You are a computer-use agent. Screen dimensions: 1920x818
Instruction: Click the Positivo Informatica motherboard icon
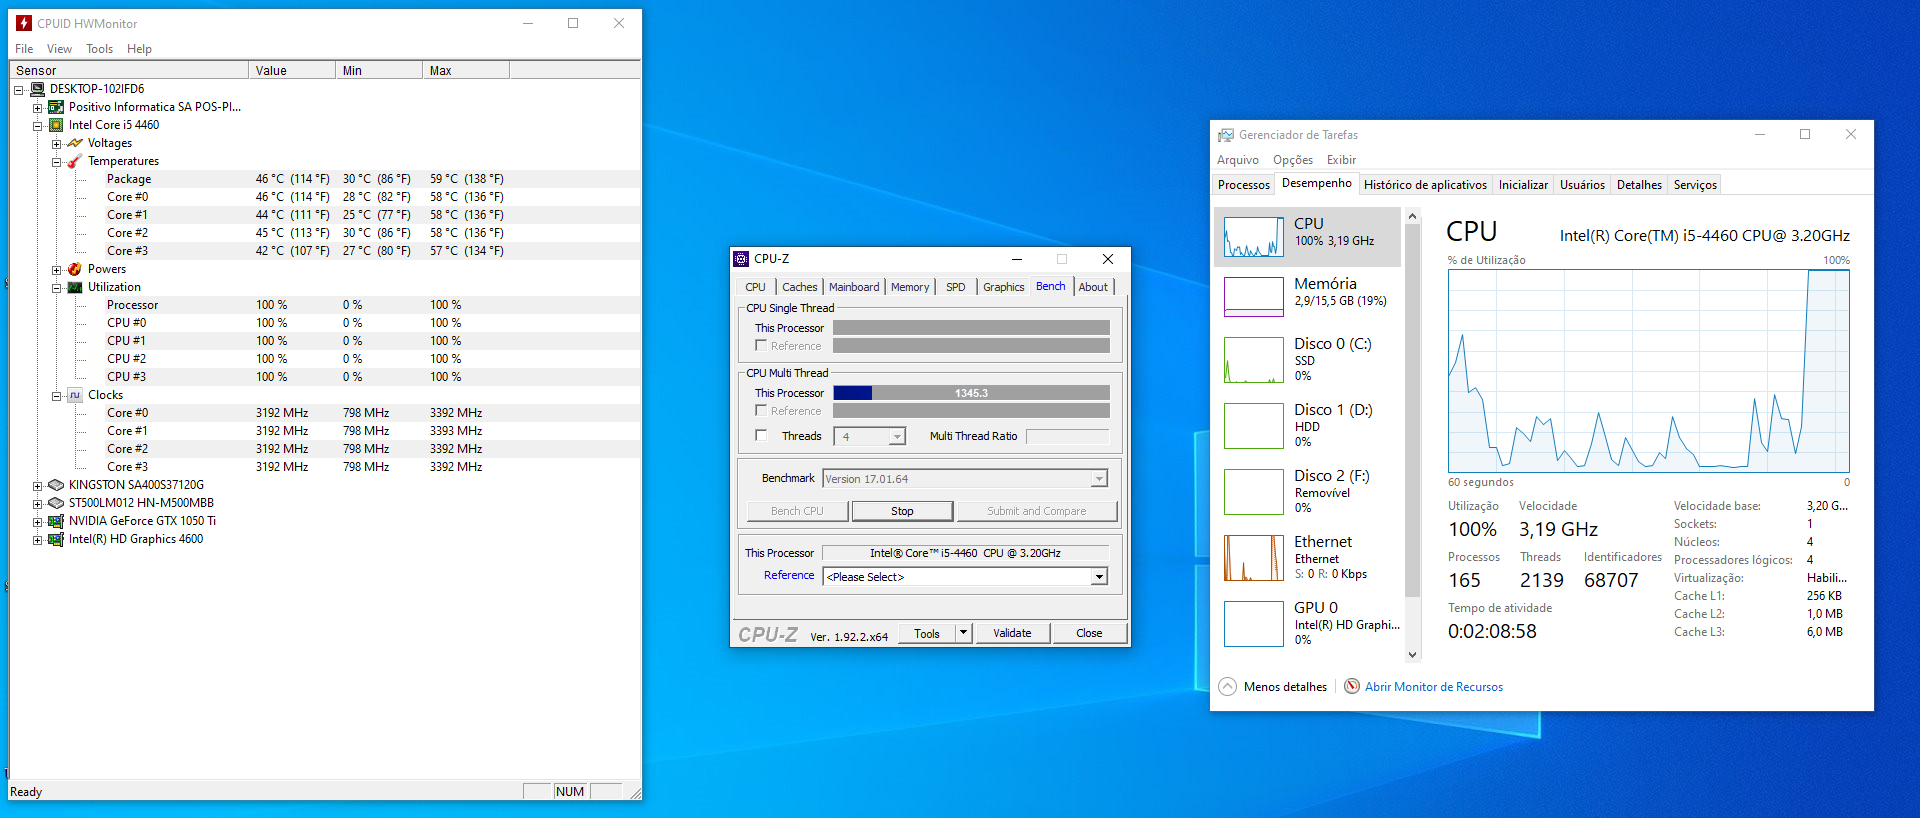[56, 107]
